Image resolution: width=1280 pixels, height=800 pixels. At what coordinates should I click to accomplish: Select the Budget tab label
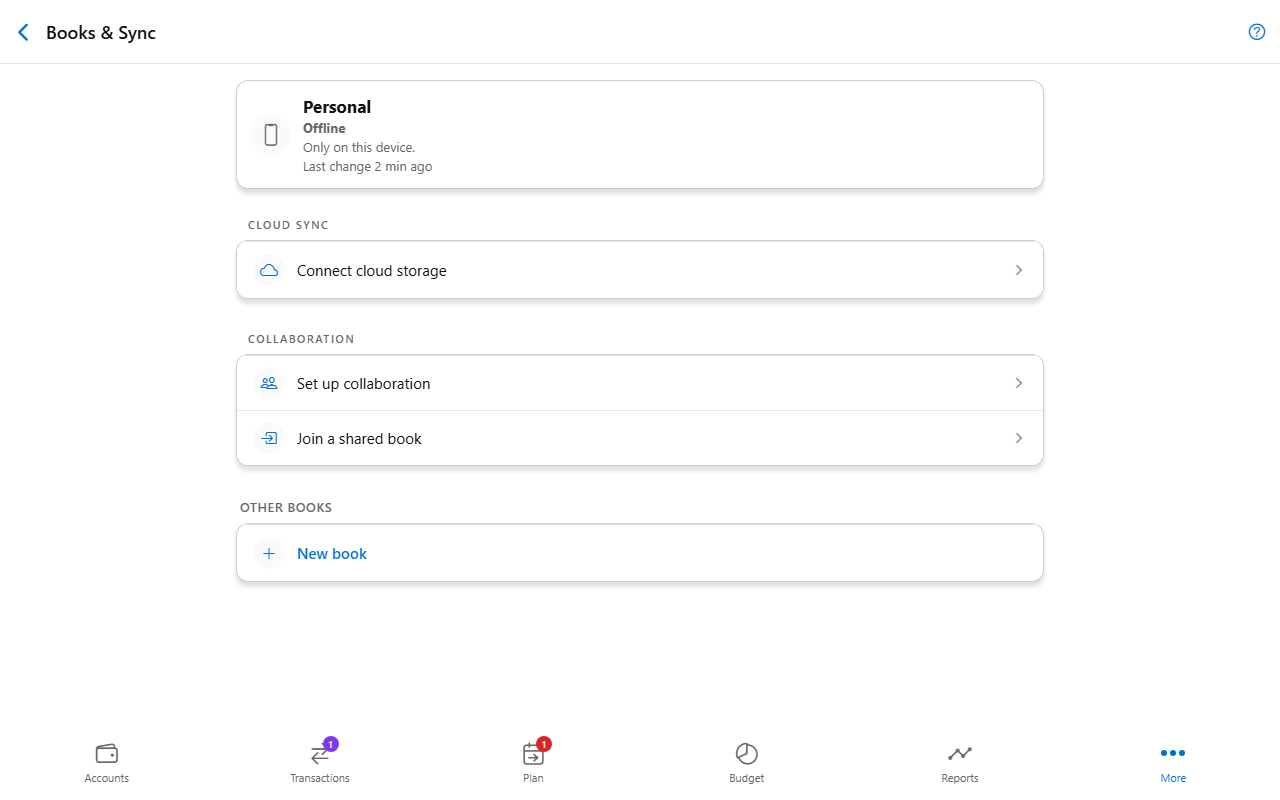(x=747, y=778)
